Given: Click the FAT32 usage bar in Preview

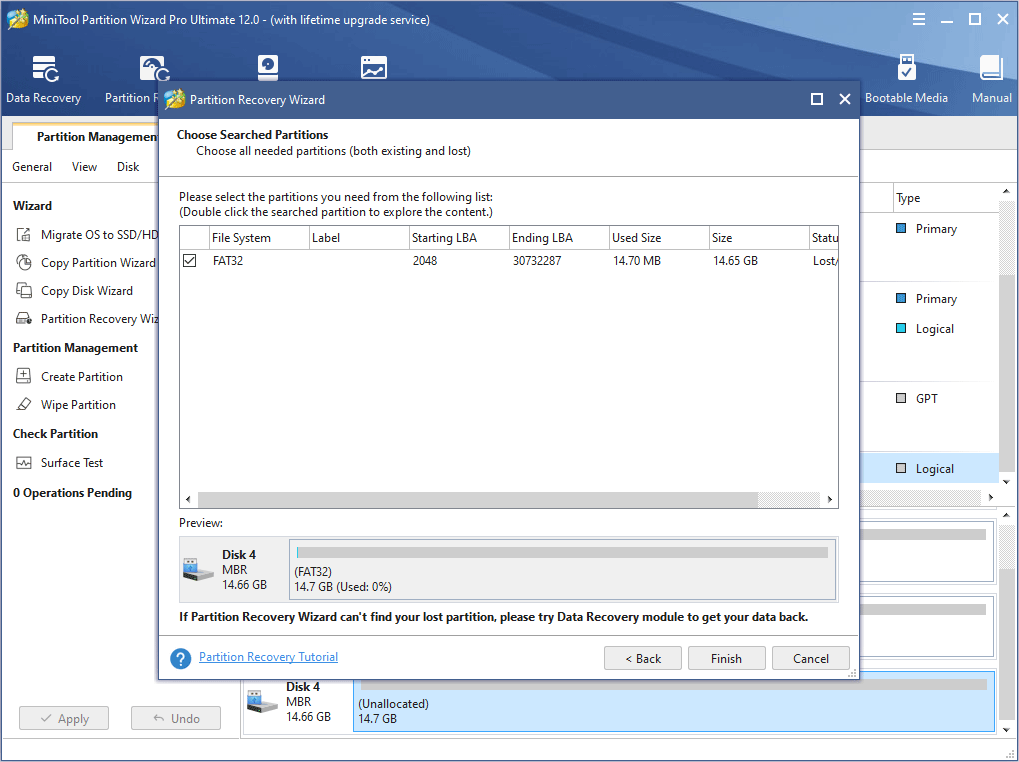Looking at the screenshot, I should click(562, 553).
